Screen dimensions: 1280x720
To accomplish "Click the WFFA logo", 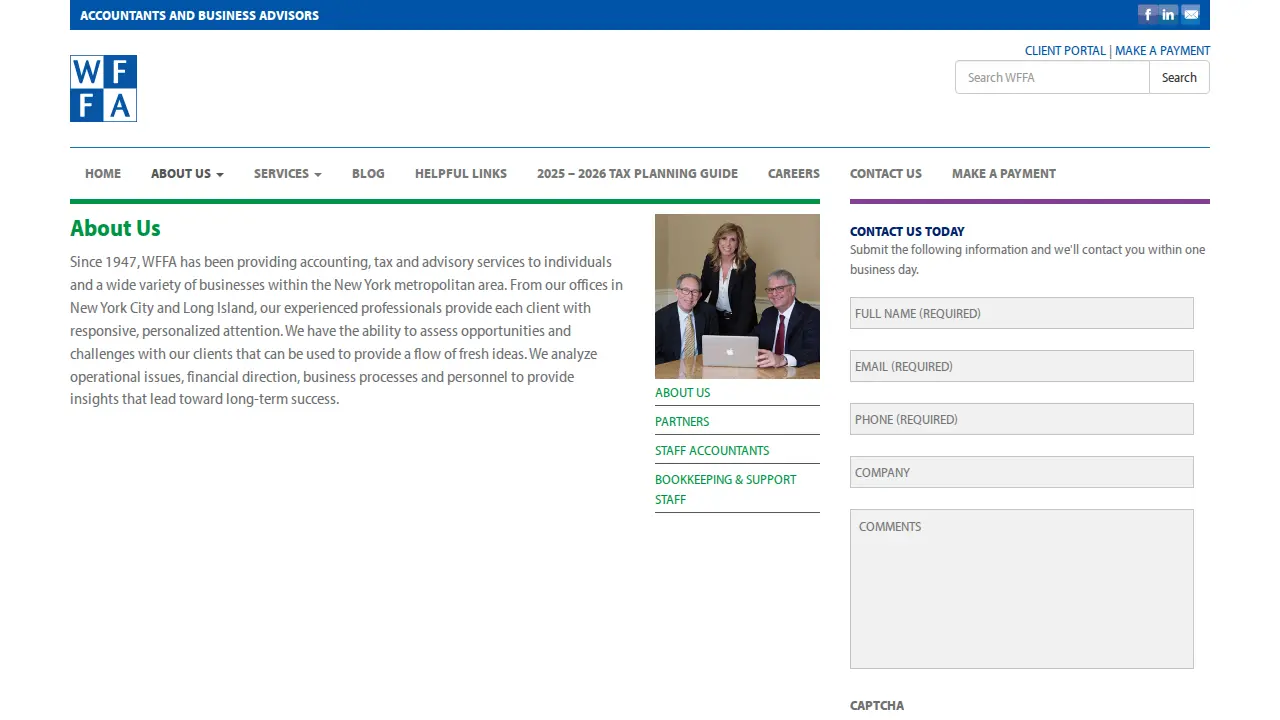I will click(x=103, y=88).
